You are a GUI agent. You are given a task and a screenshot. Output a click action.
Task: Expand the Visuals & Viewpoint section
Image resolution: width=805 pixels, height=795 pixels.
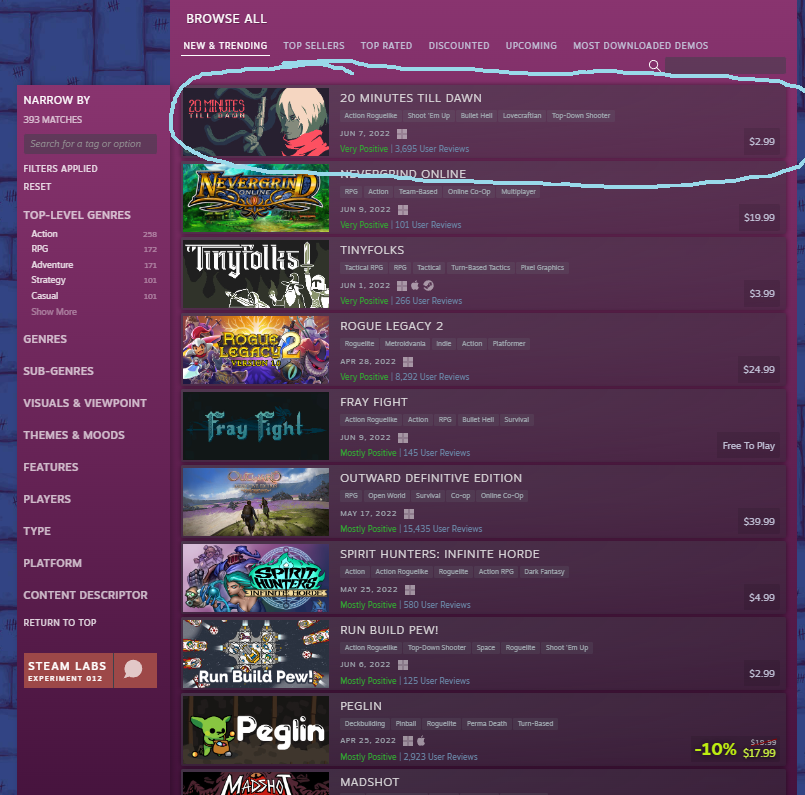click(x=85, y=403)
